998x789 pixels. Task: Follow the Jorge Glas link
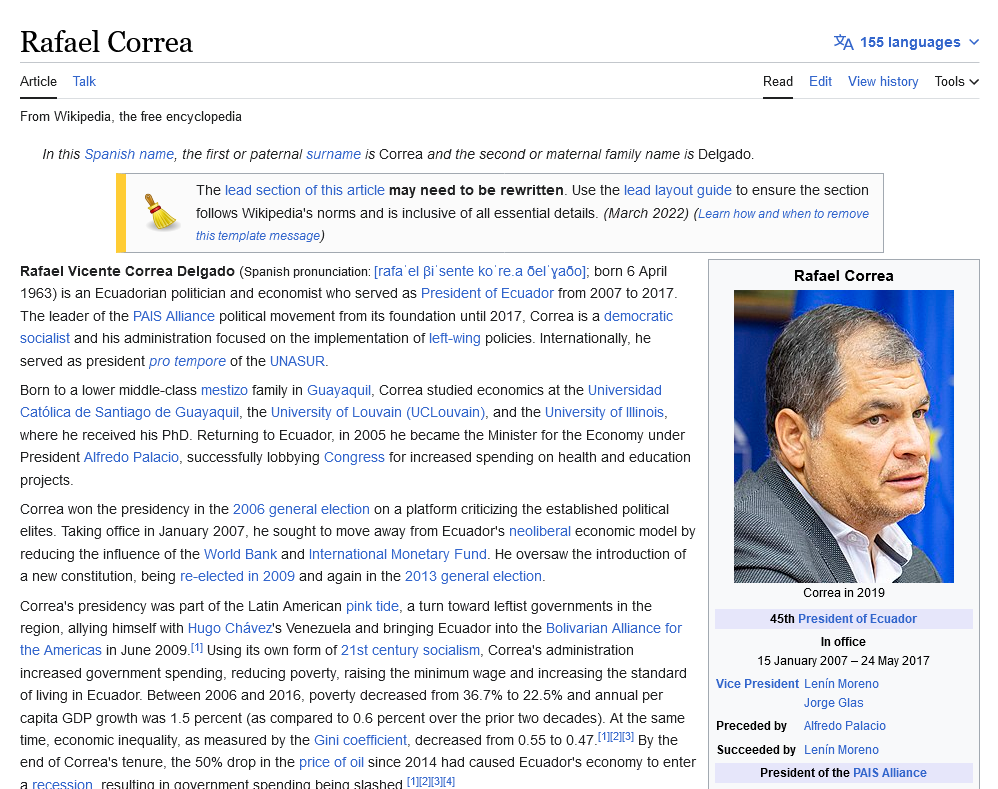coord(833,702)
